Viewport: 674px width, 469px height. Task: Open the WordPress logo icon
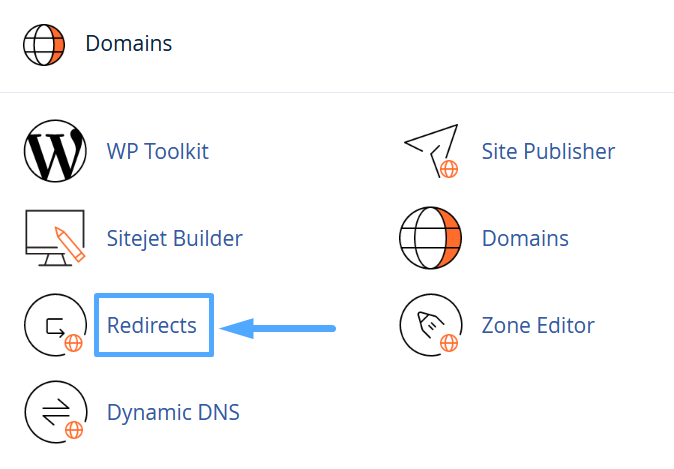click(55, 152)
